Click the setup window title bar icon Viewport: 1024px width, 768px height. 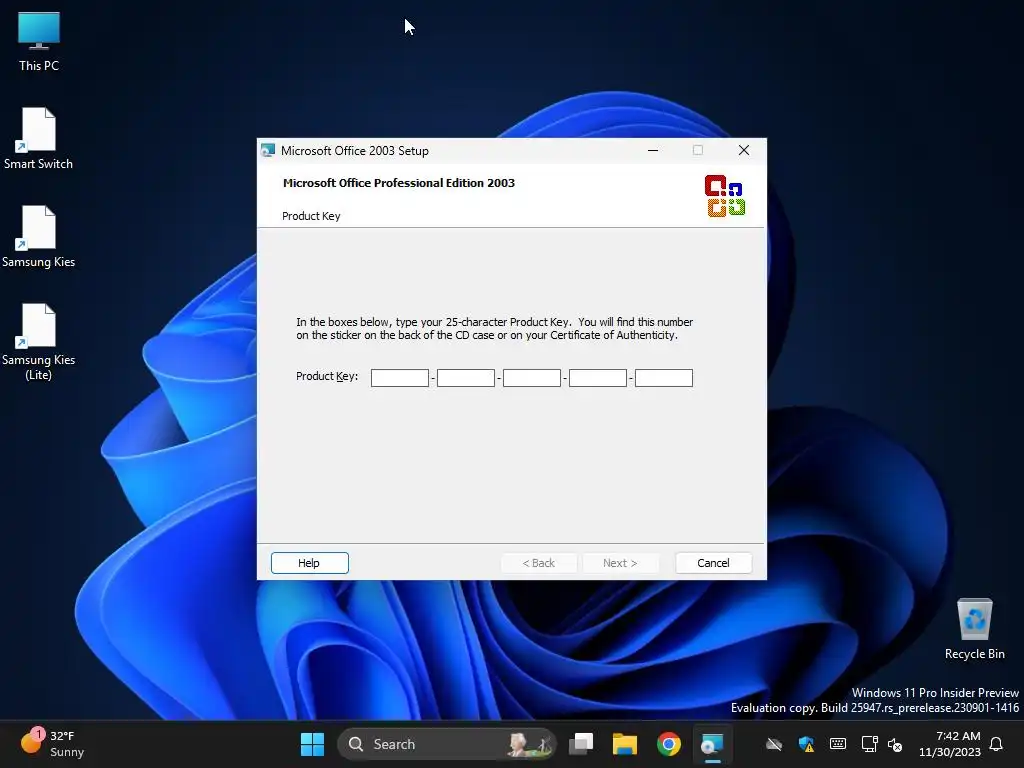point(268,150)
